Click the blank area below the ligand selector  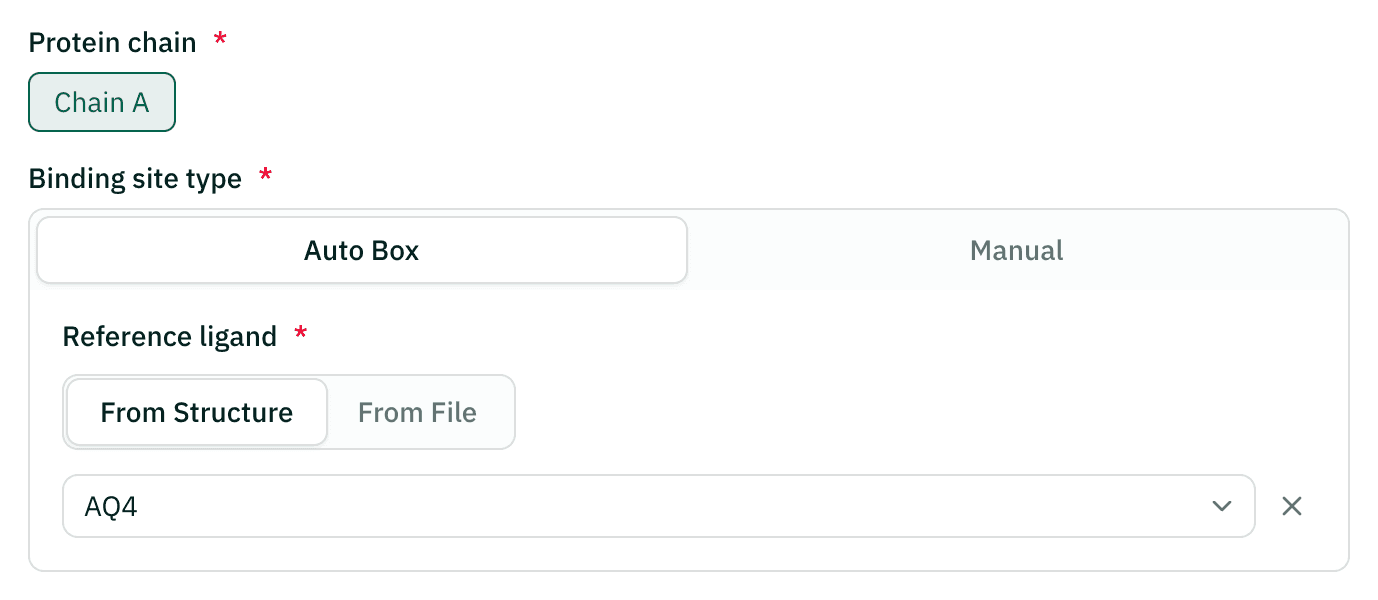pyautogui.click(x=689, y=553)
